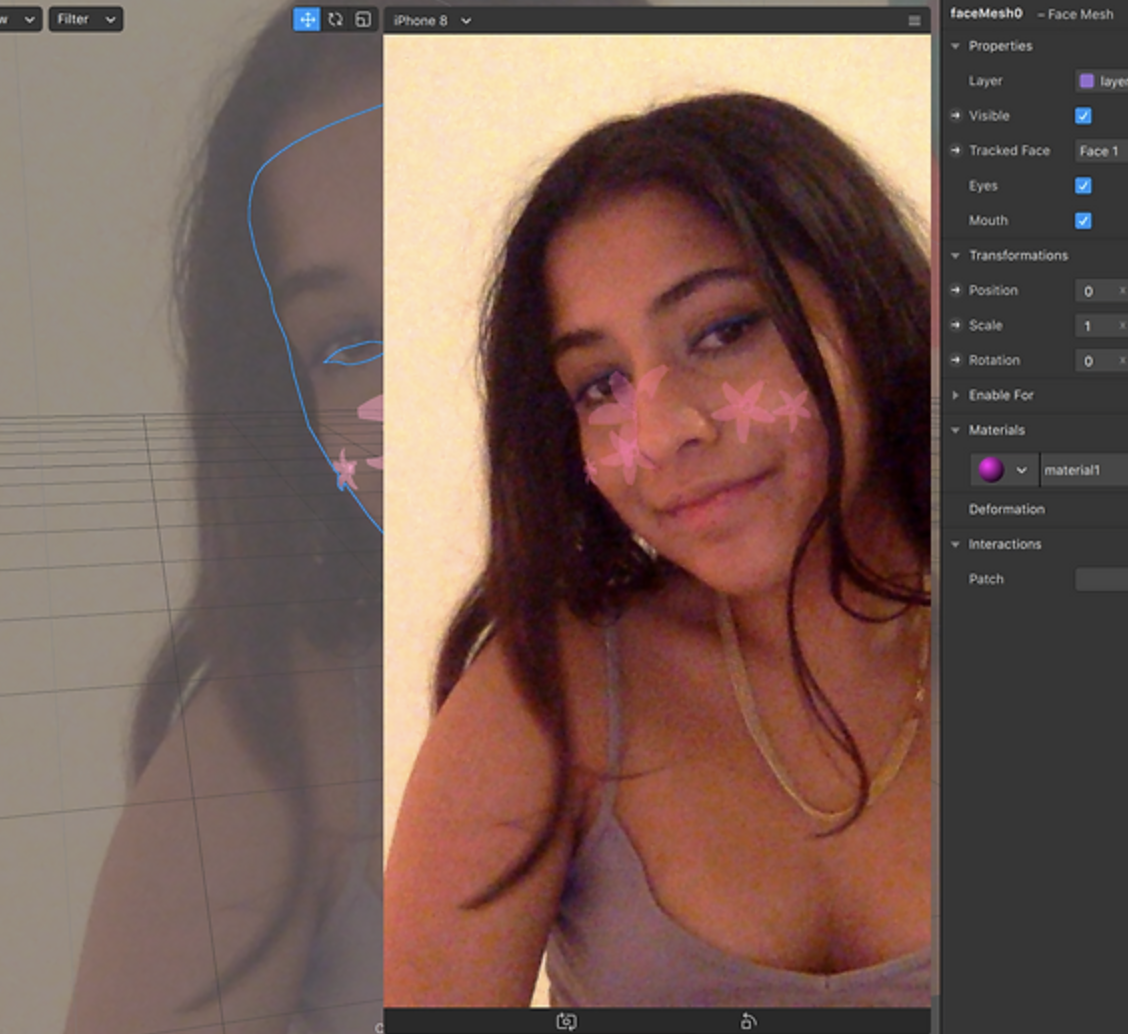This screenshot has width=1128, height=1034.
Task: Select the scale manipulator tool
Action: point(363,19)
